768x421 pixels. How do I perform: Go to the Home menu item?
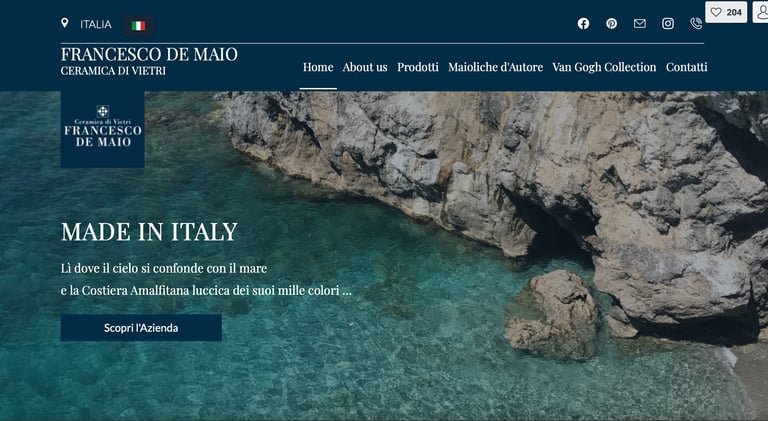318,67
